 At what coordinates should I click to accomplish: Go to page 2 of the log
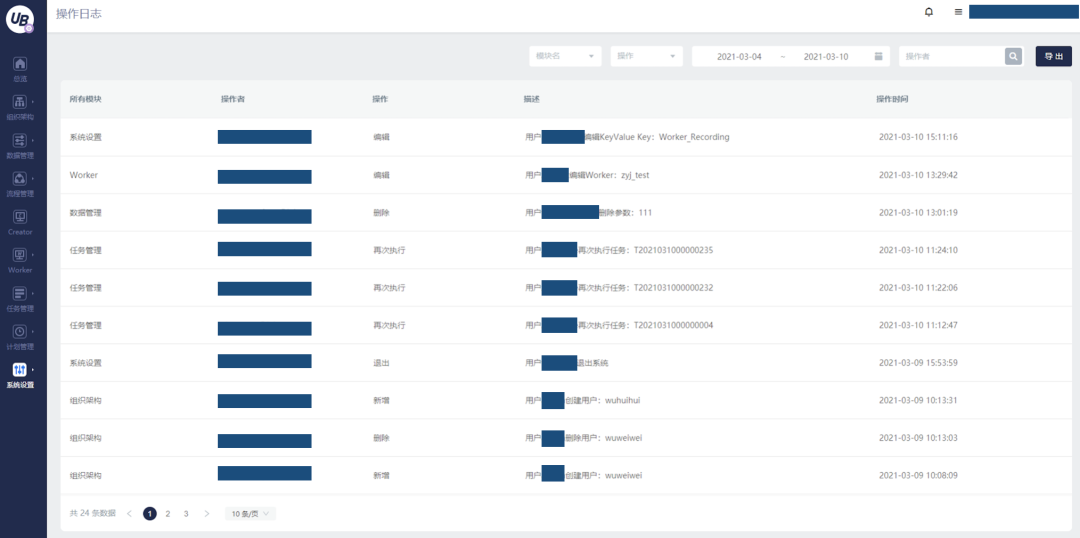pos(168,513)
